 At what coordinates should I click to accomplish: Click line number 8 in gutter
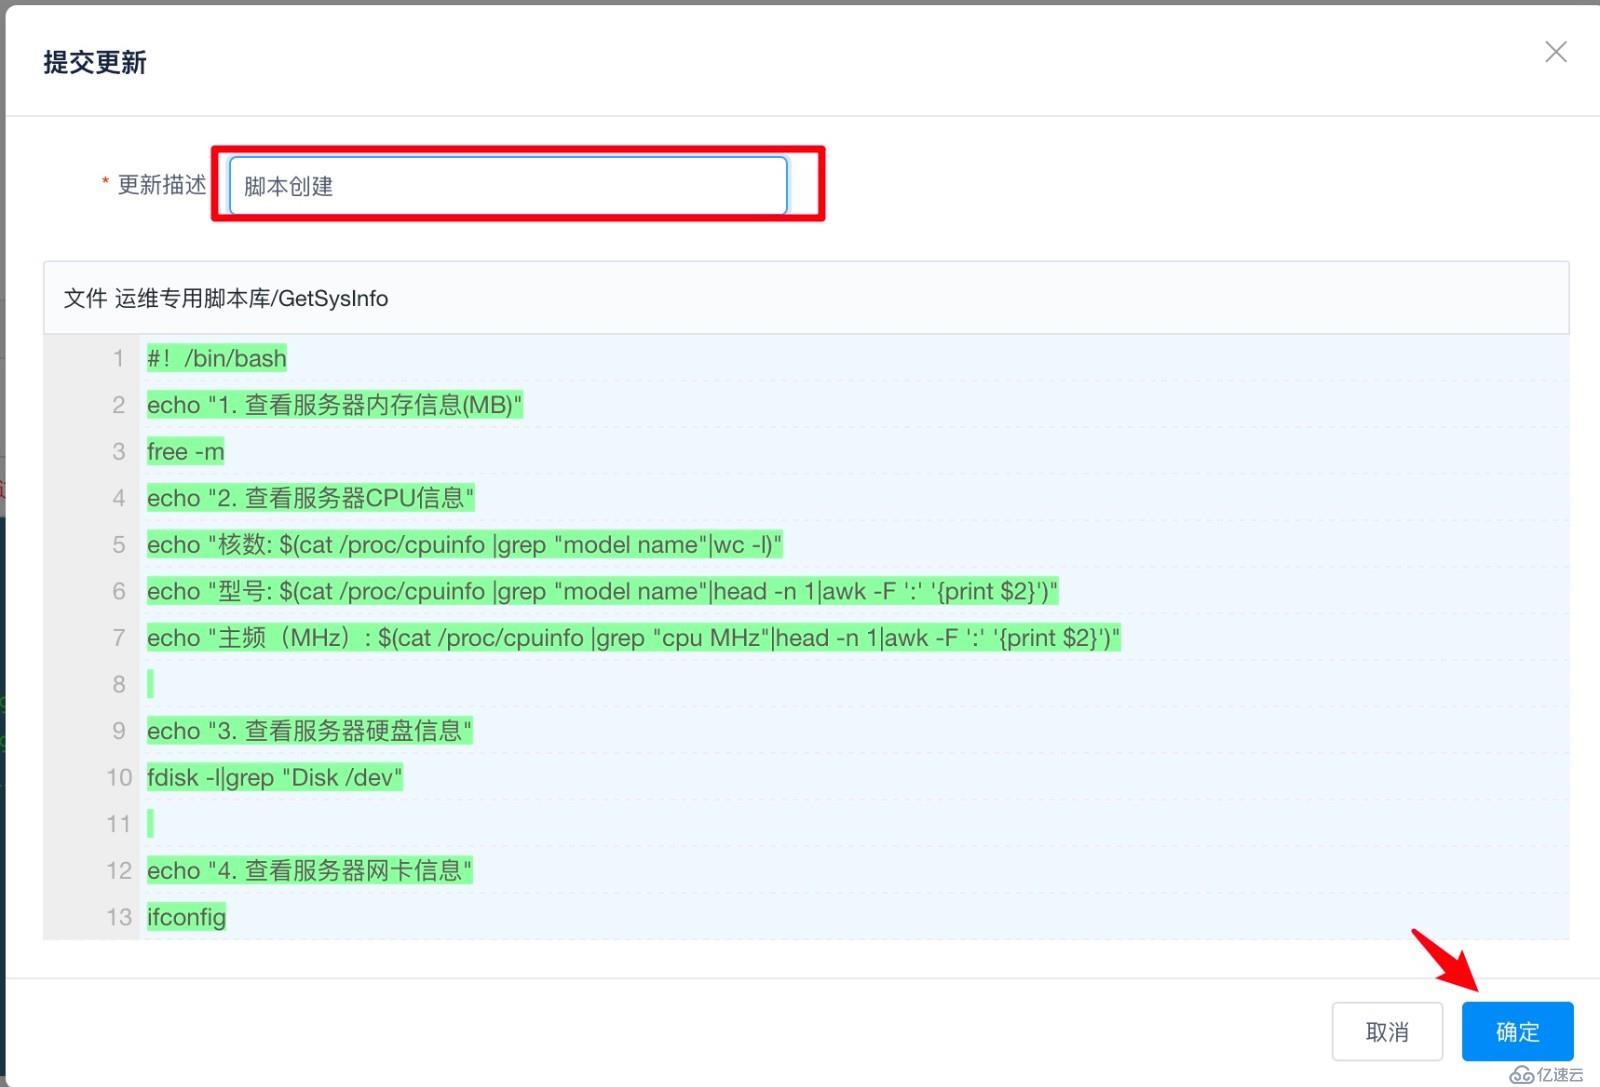(x=119, y=684)
